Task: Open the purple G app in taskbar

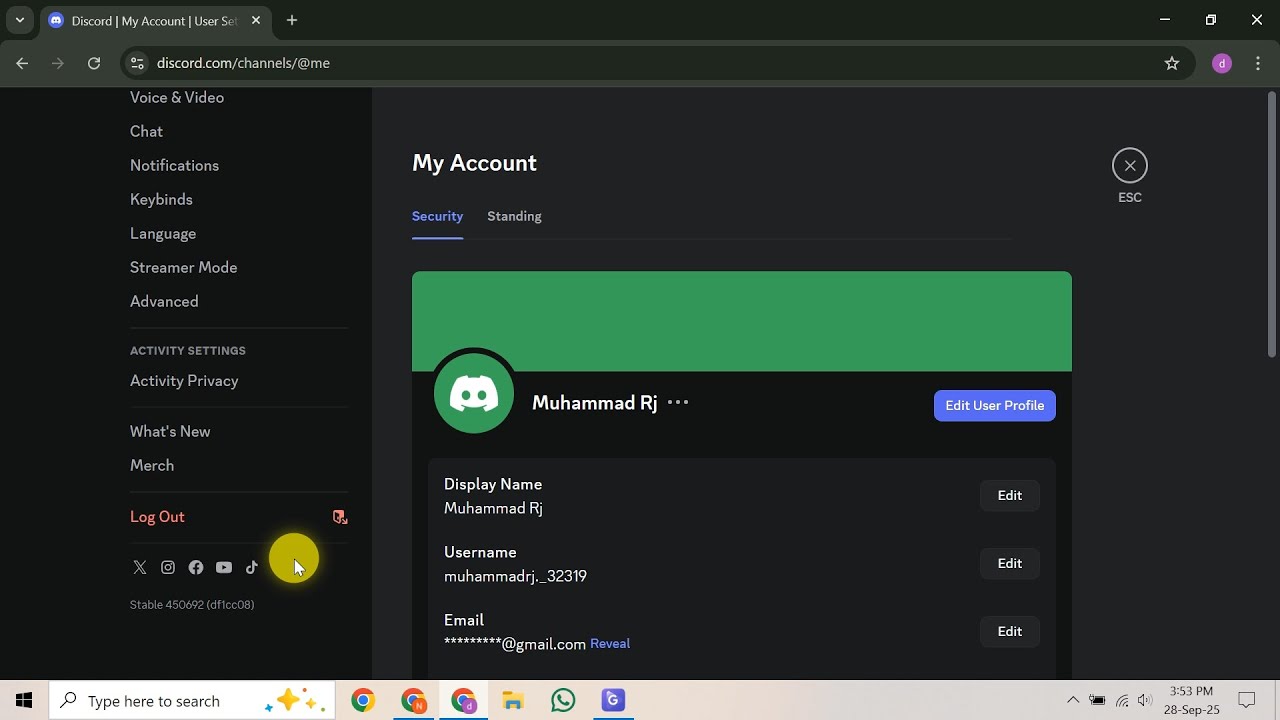Action: click(613, 701)
